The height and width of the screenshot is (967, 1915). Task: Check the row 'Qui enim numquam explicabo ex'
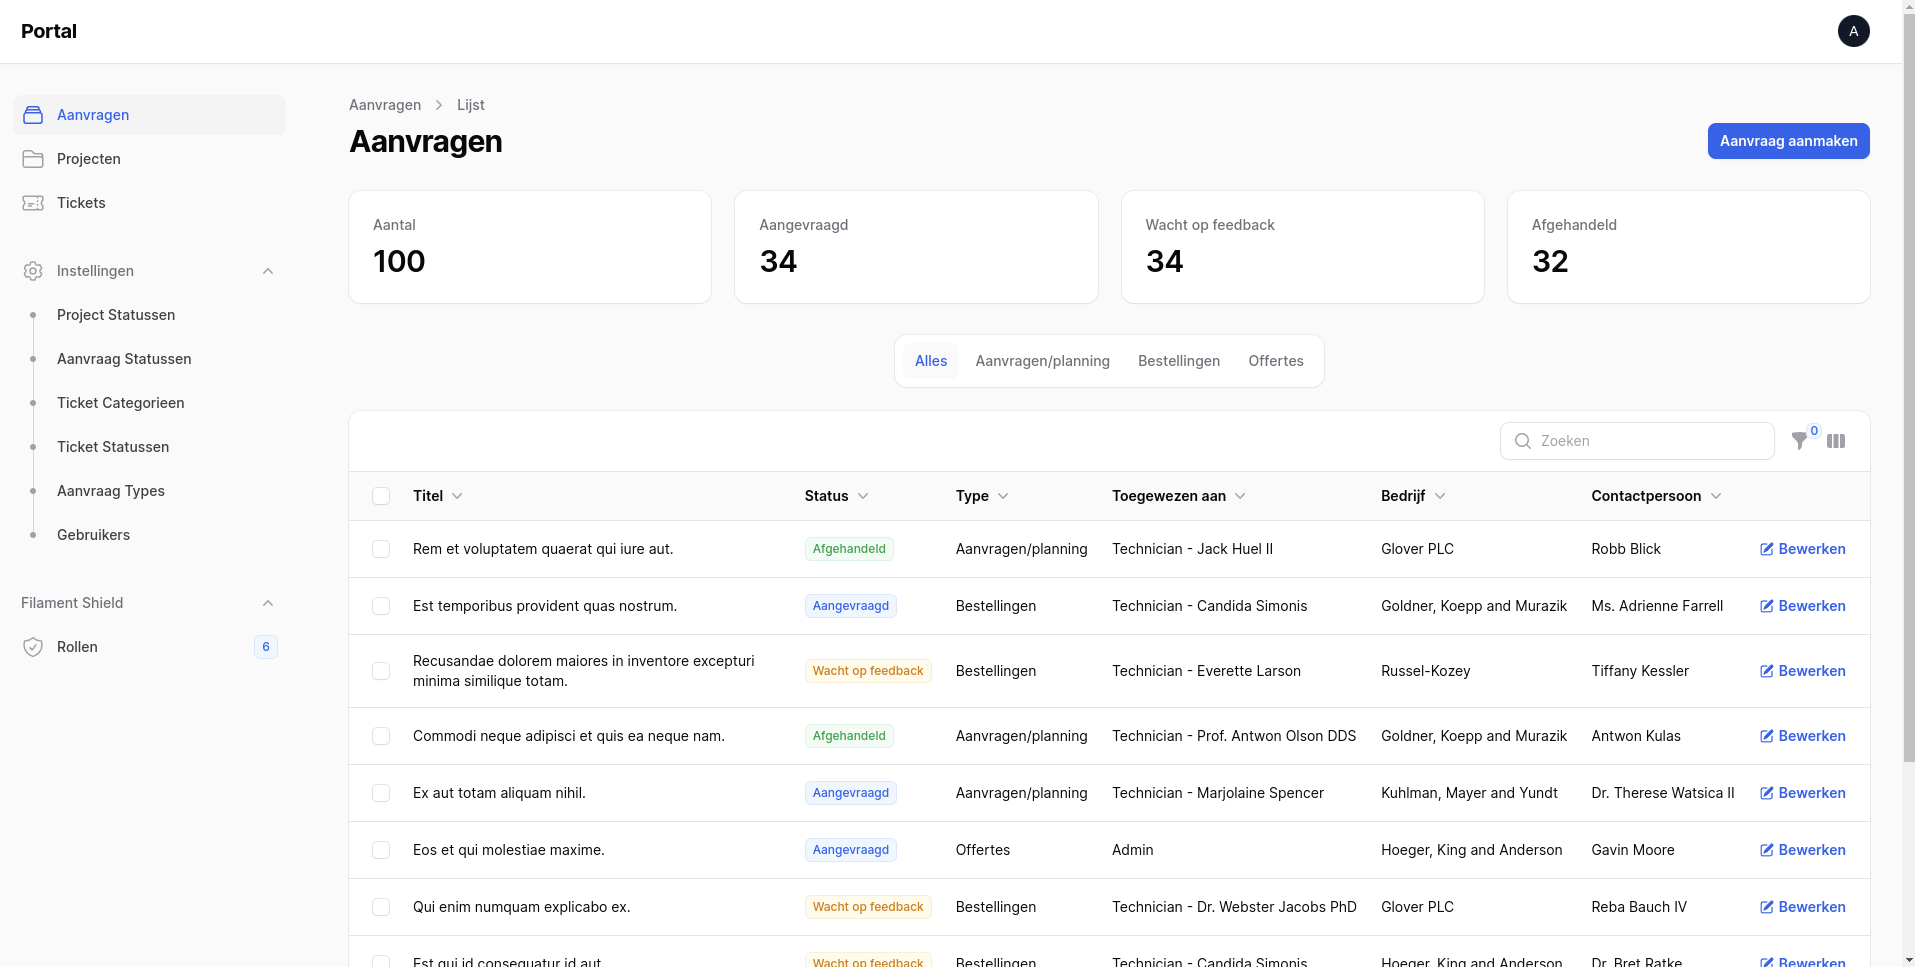[381, 907]
